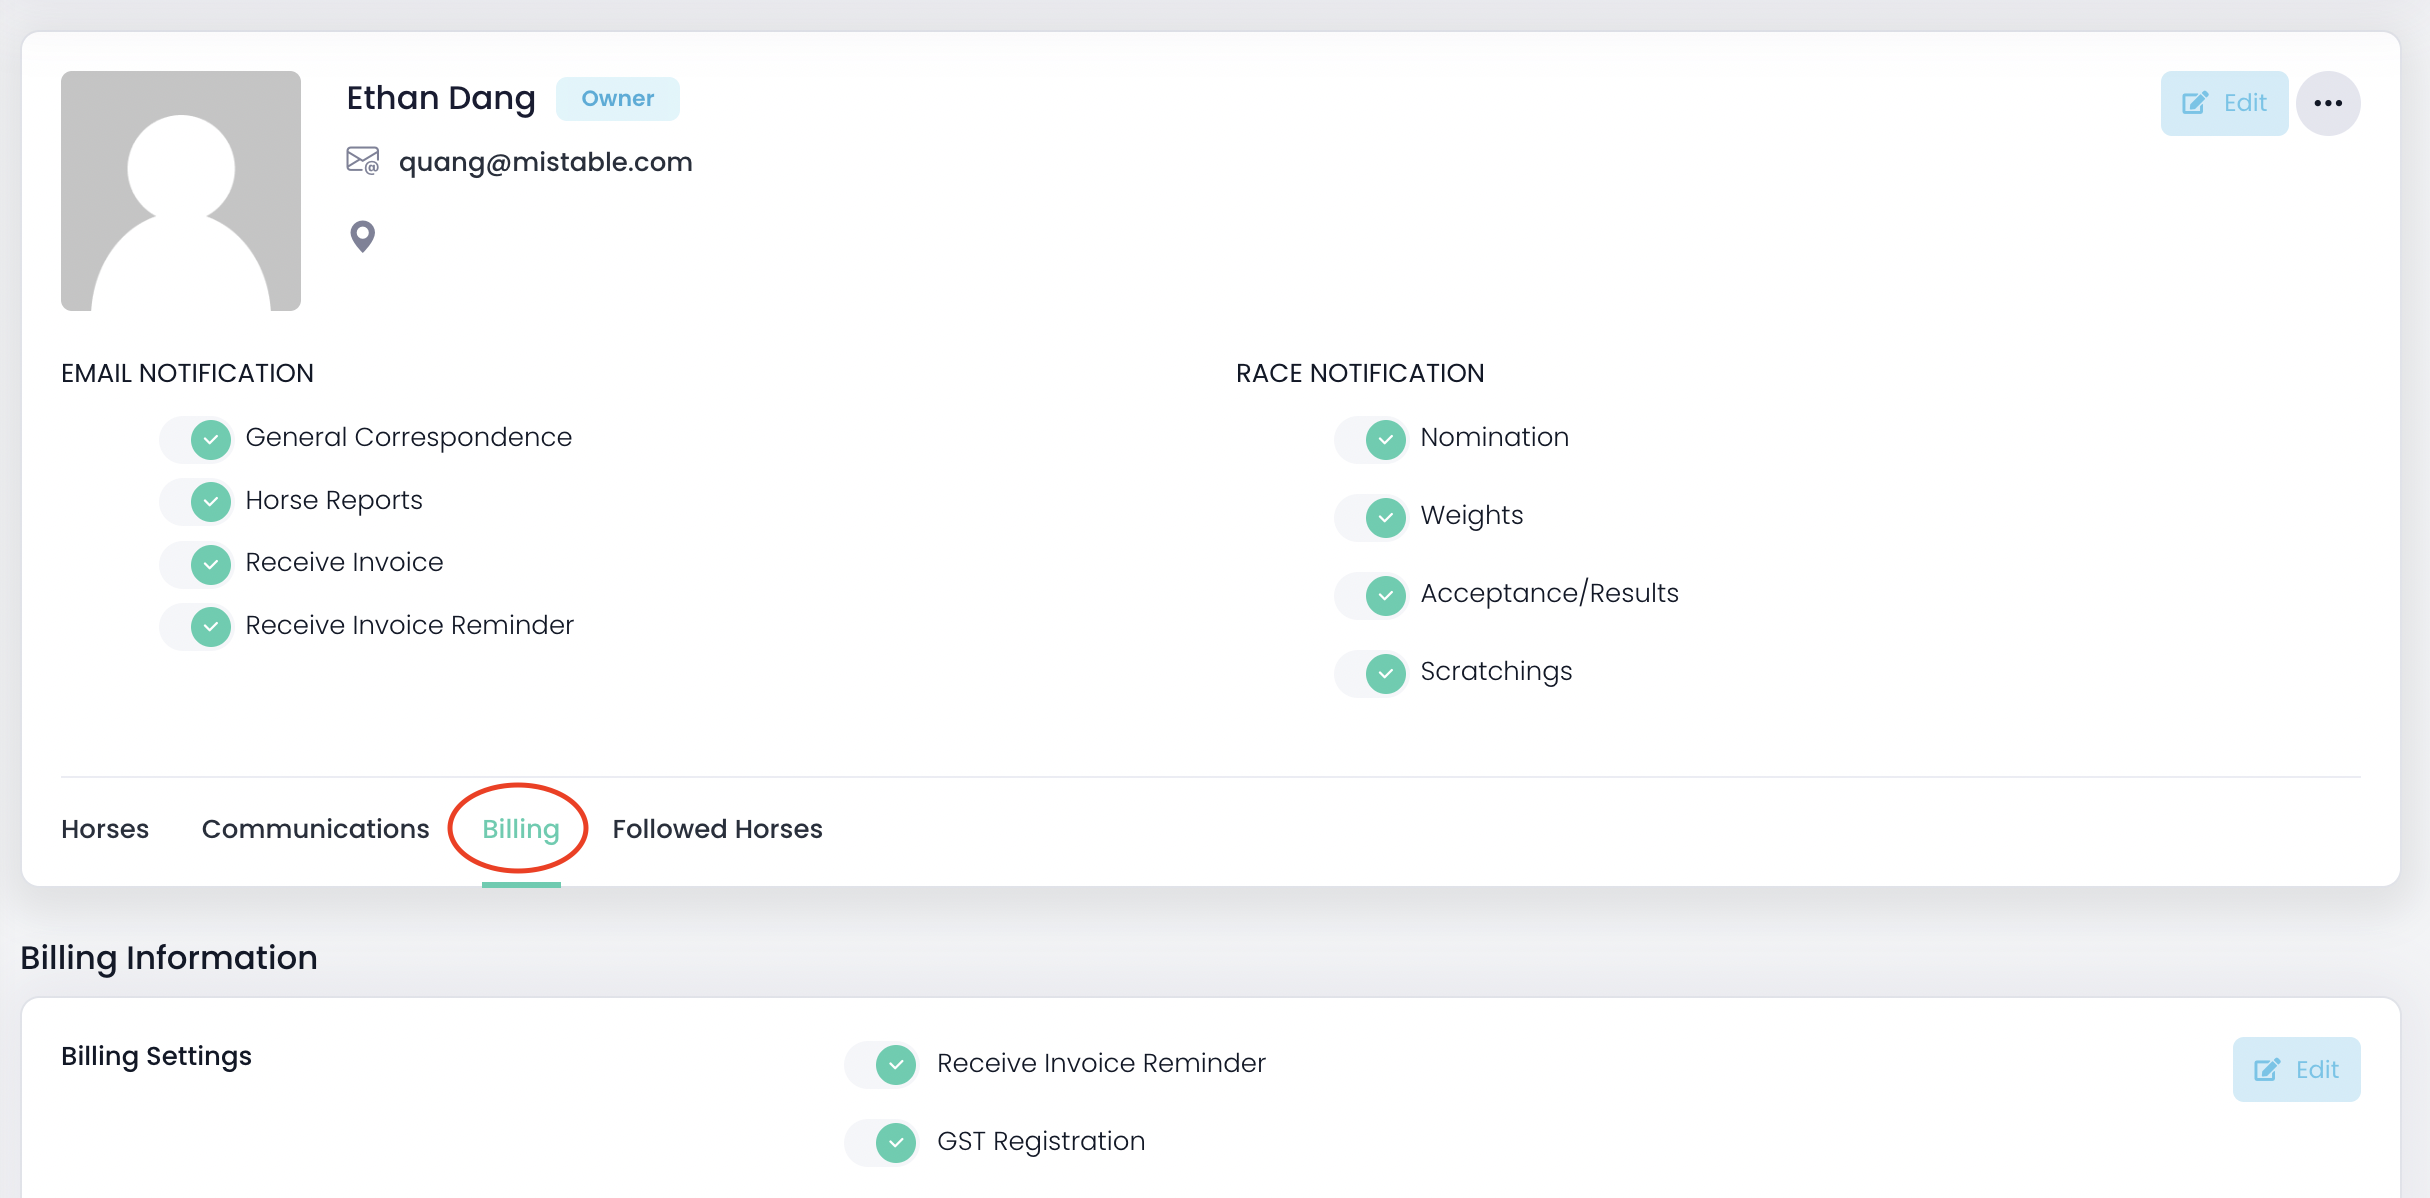2430x1198 pixels.
Task: Open the Communications tab
Action: point(315,829)
